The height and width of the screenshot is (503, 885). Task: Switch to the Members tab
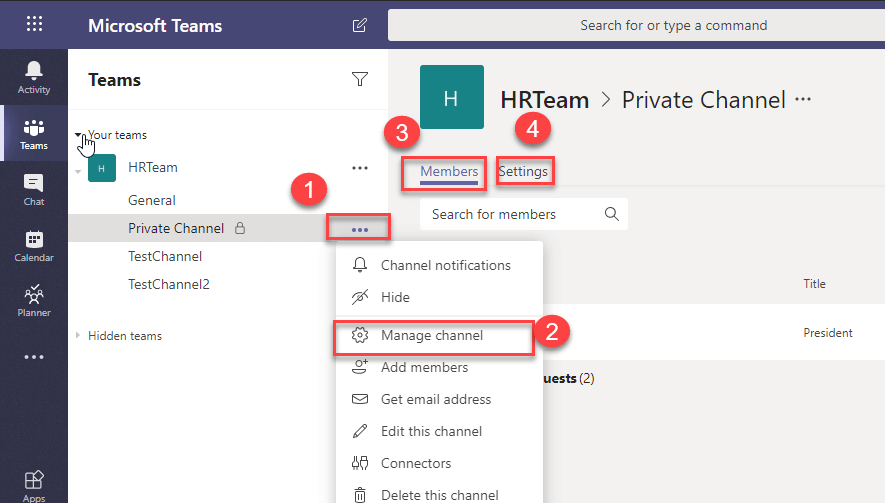[449, 172]
